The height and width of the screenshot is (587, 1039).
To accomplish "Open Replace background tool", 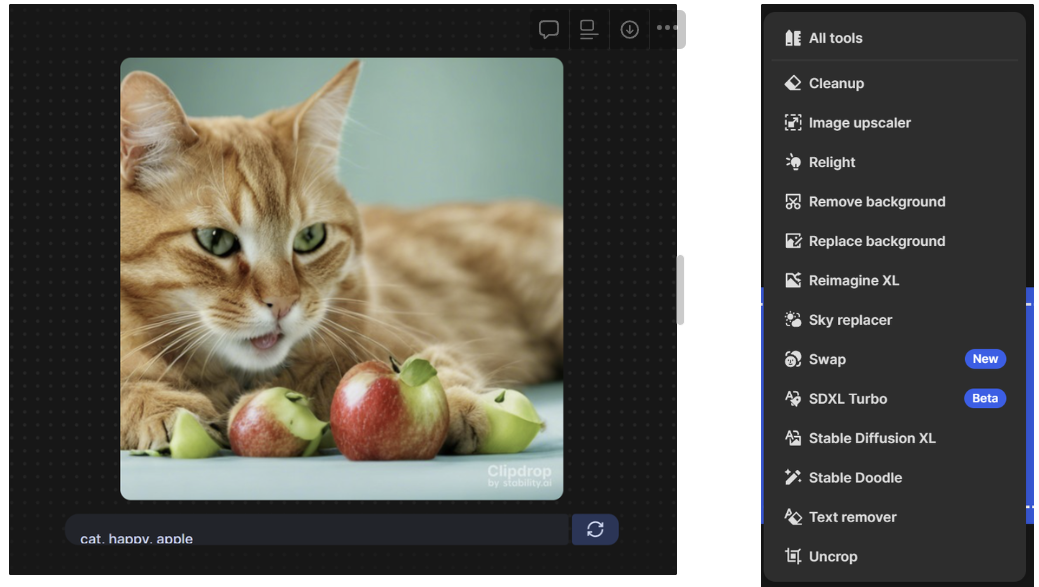I will click(x=877, y=241).
